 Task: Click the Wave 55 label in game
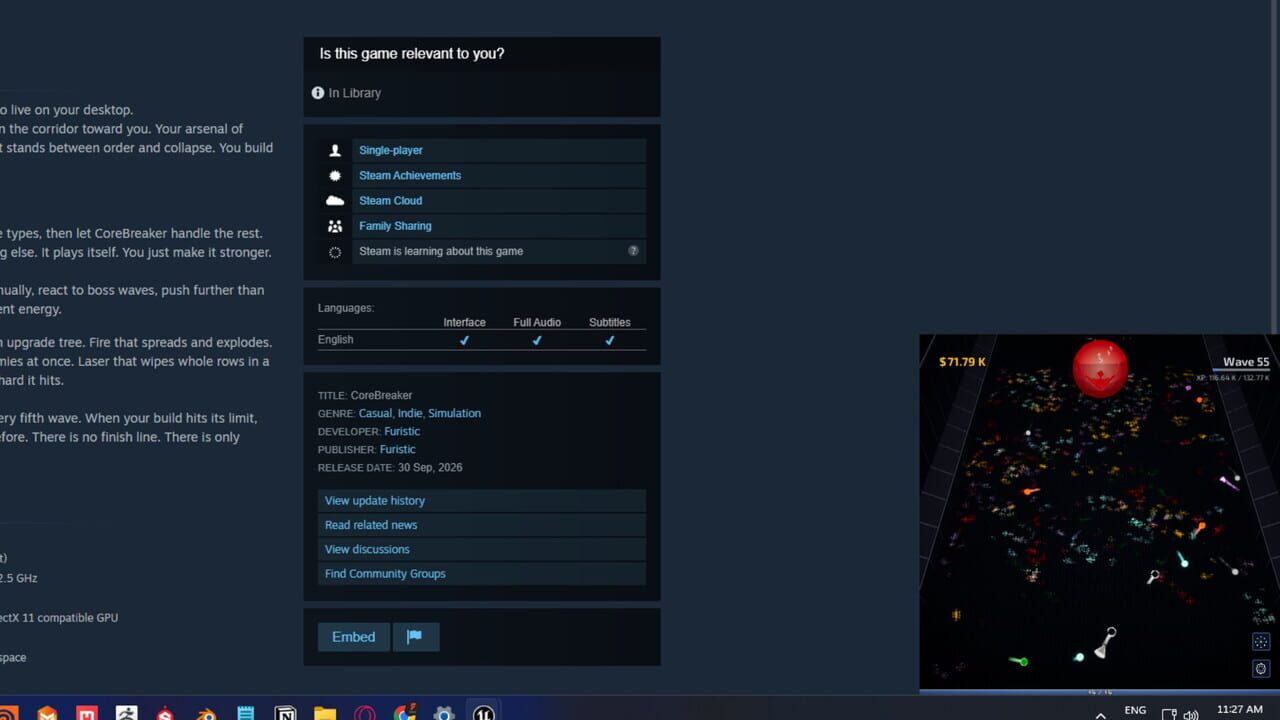pos(1246,362)
